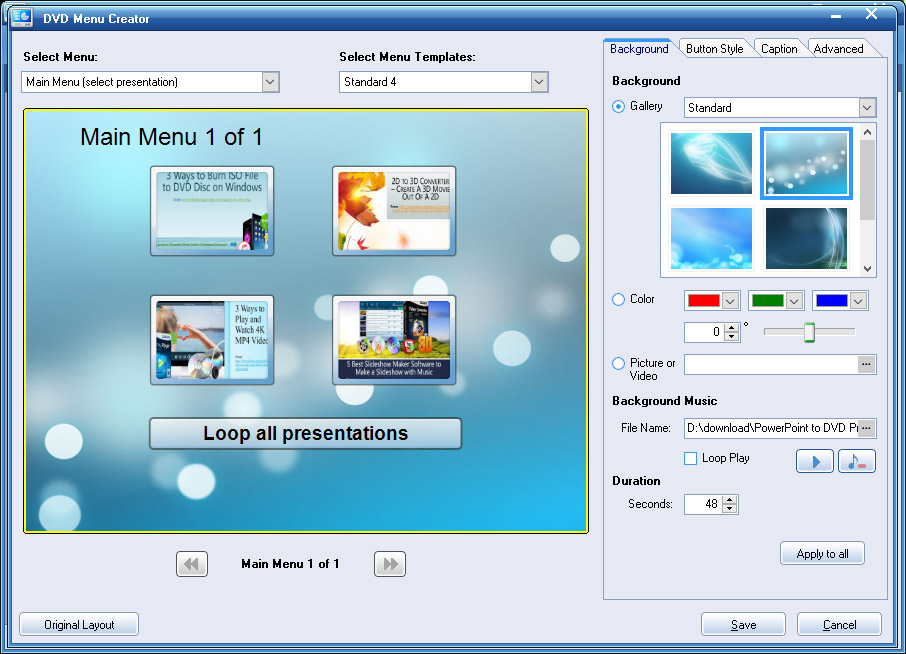Viewport: 906px width, 654px height.
Task: Select the Gallery radio button
Action: [x=619, y=107]
